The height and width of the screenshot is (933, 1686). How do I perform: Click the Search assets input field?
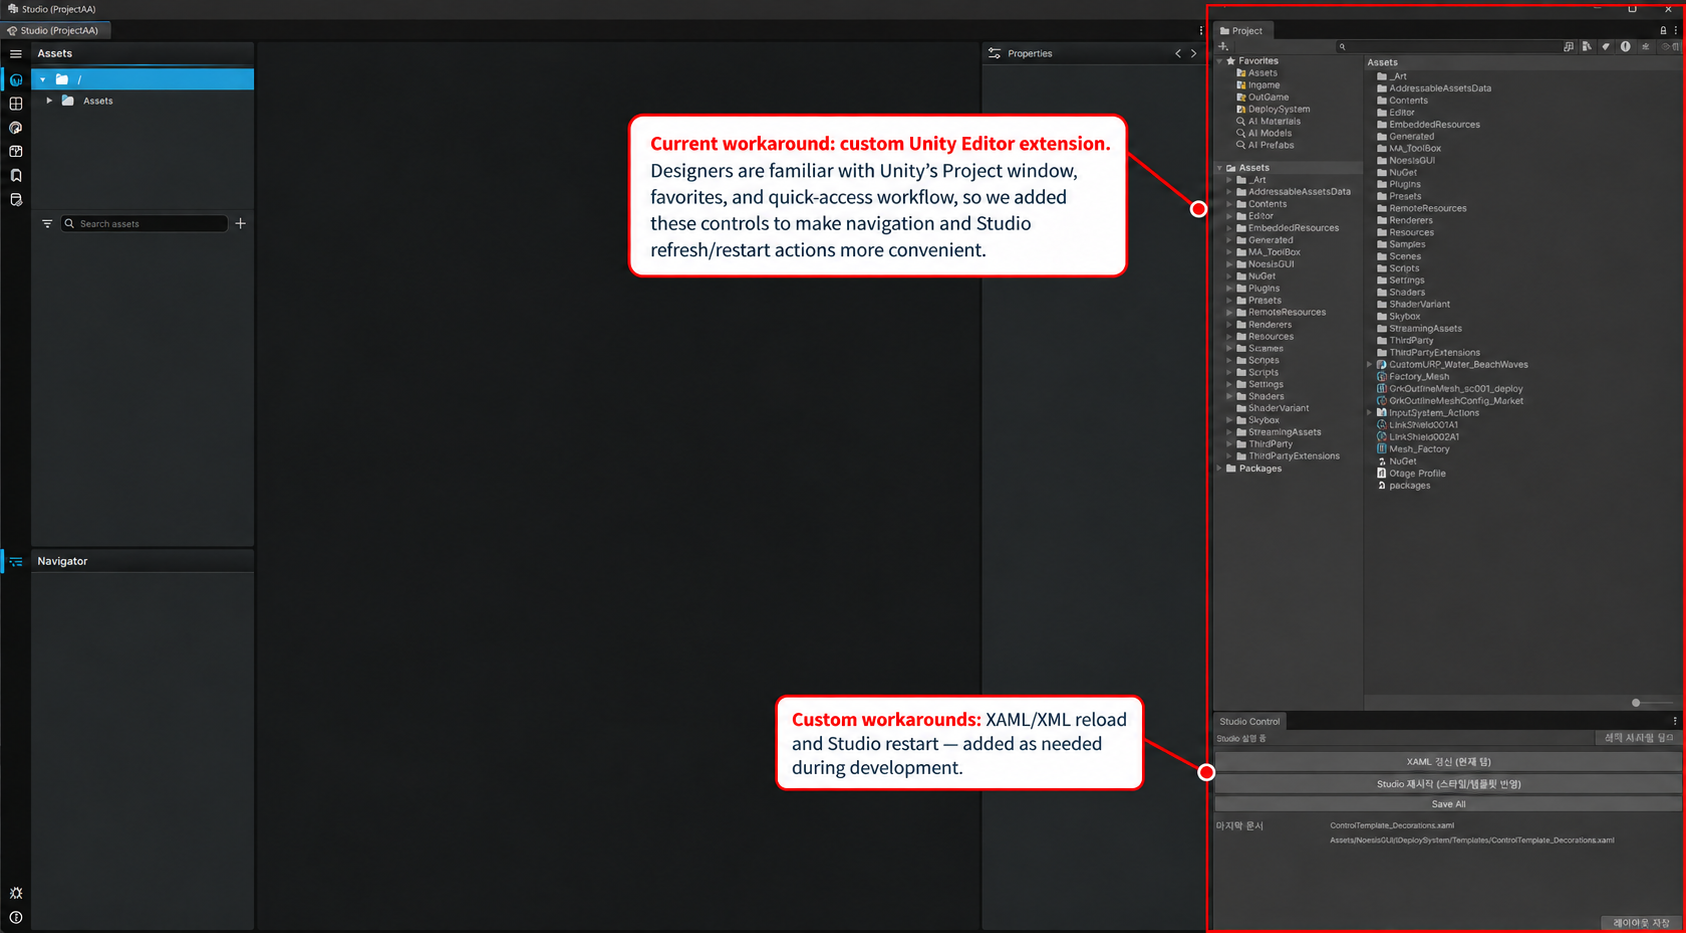tap(145, 224)
